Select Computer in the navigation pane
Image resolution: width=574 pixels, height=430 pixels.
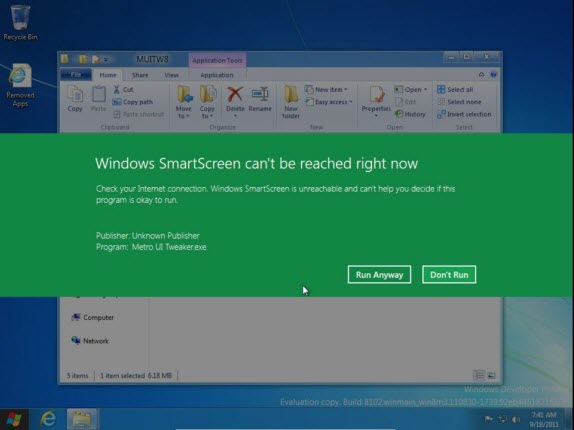coord(93,317)
